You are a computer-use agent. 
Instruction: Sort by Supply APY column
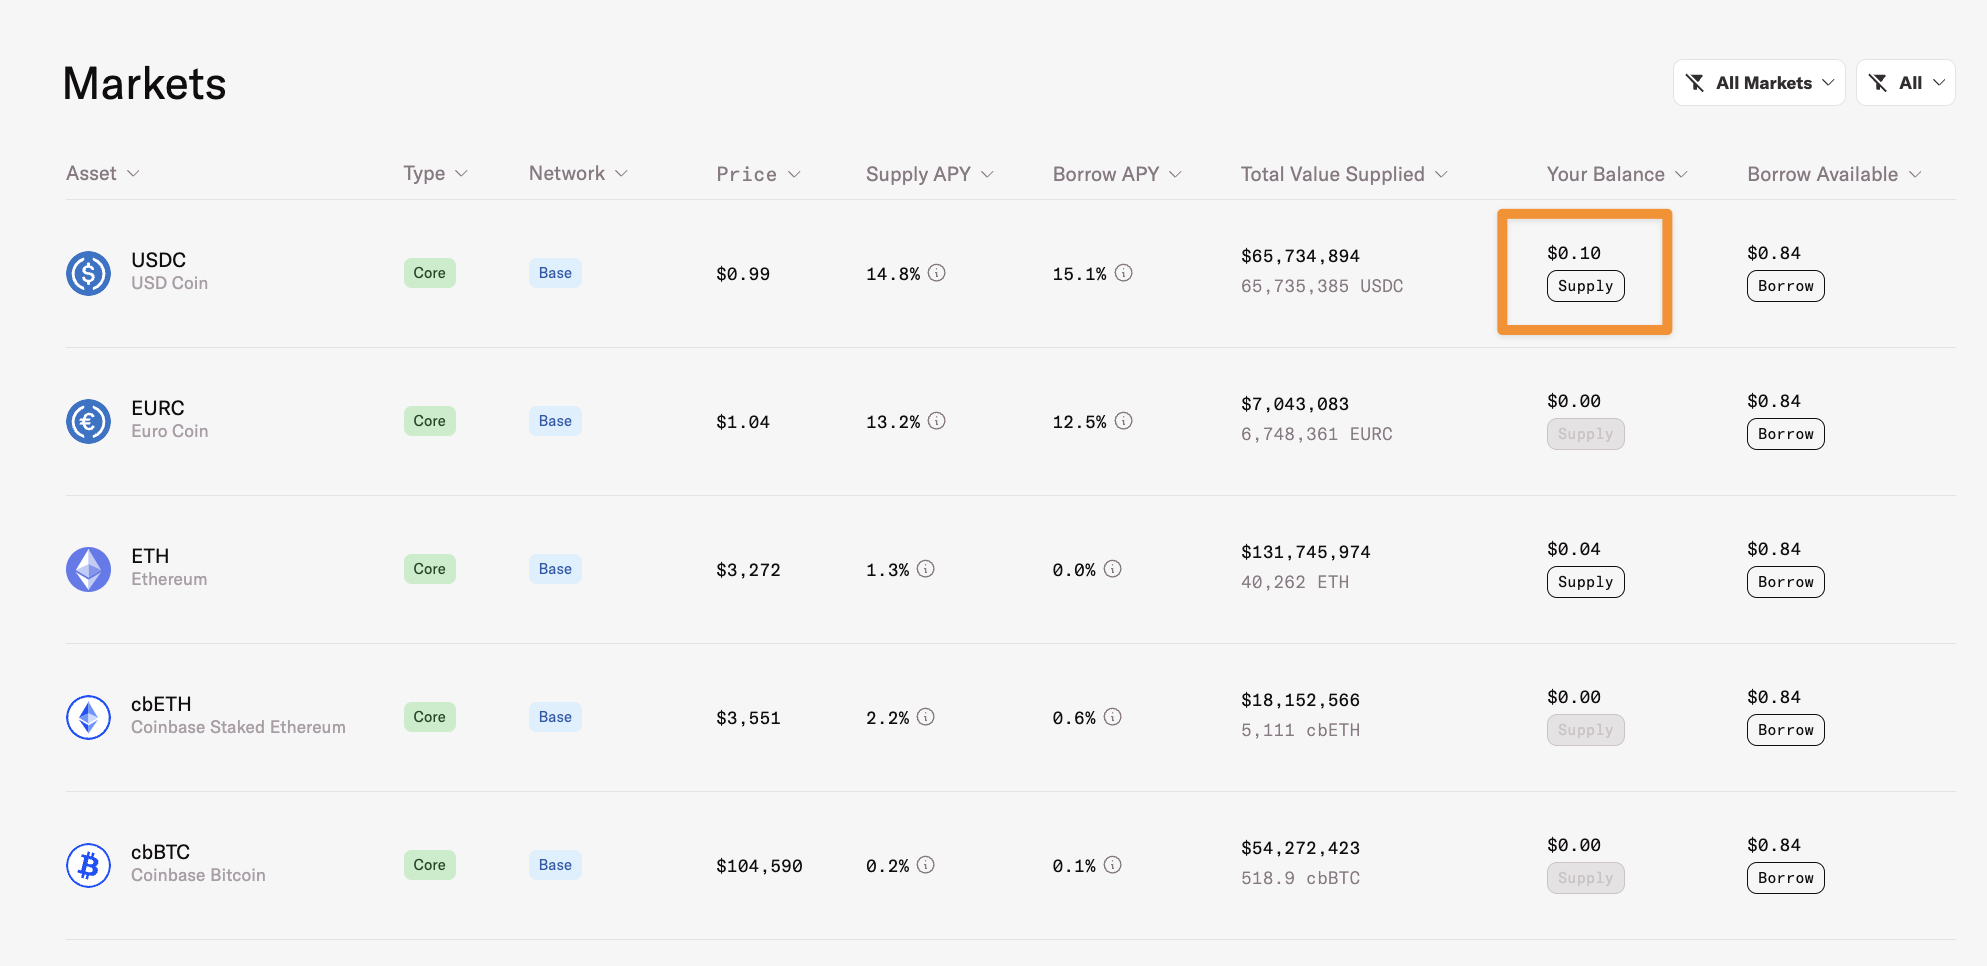[929, 174]
